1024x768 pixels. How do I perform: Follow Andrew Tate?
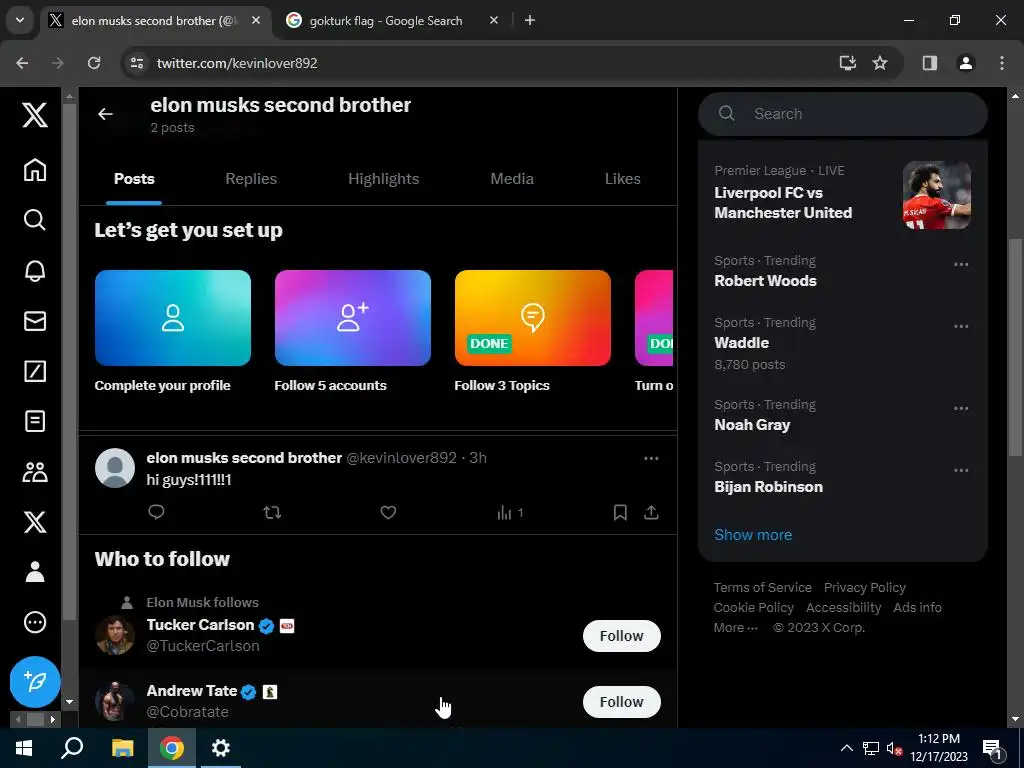pos(622,702)
